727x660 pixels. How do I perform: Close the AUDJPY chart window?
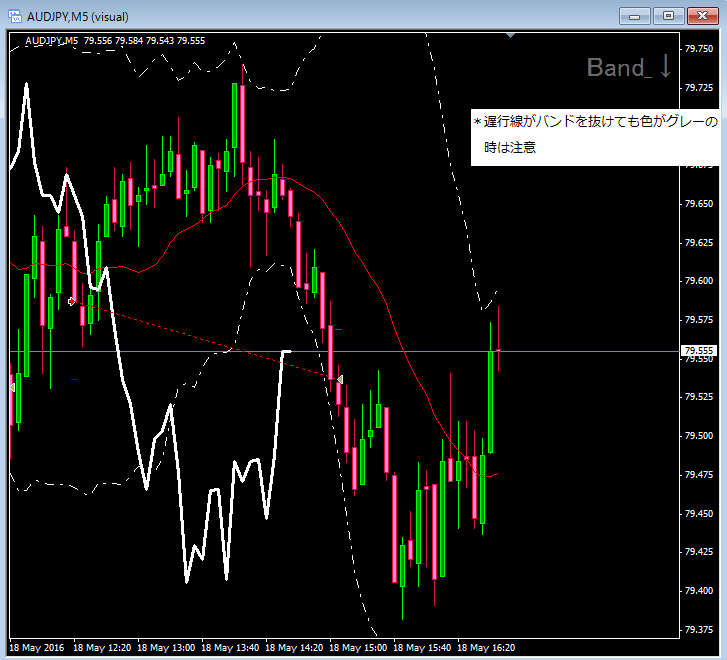[x=703, y=15]
